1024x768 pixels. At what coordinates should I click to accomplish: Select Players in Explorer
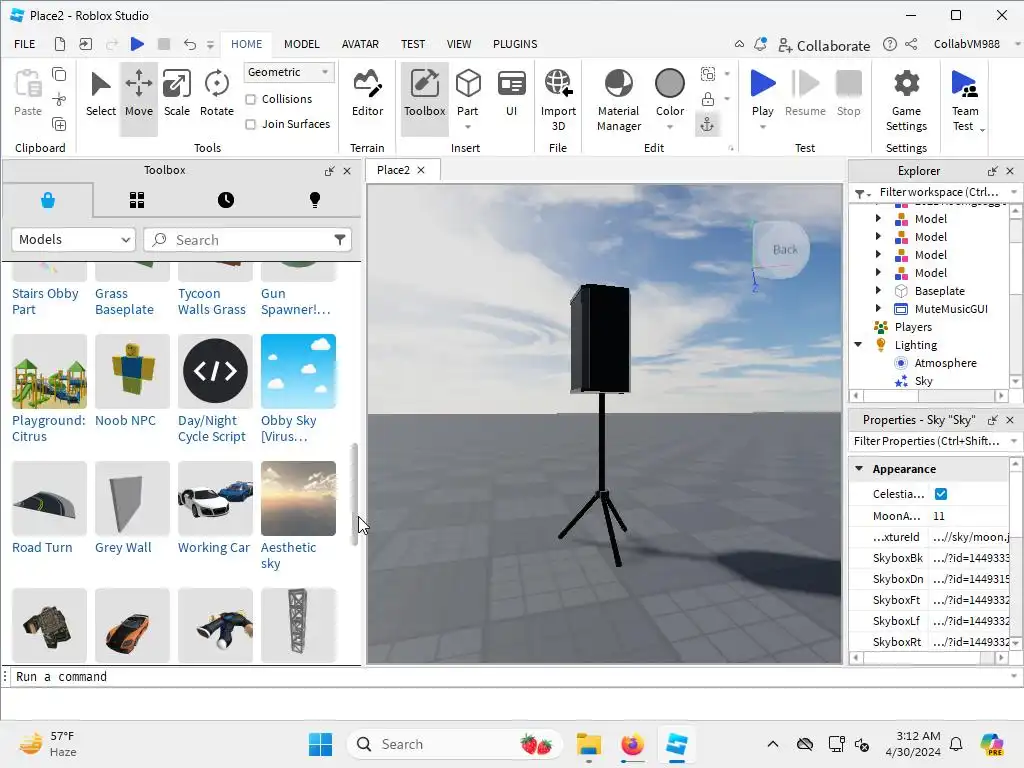(x=913, y=327)
